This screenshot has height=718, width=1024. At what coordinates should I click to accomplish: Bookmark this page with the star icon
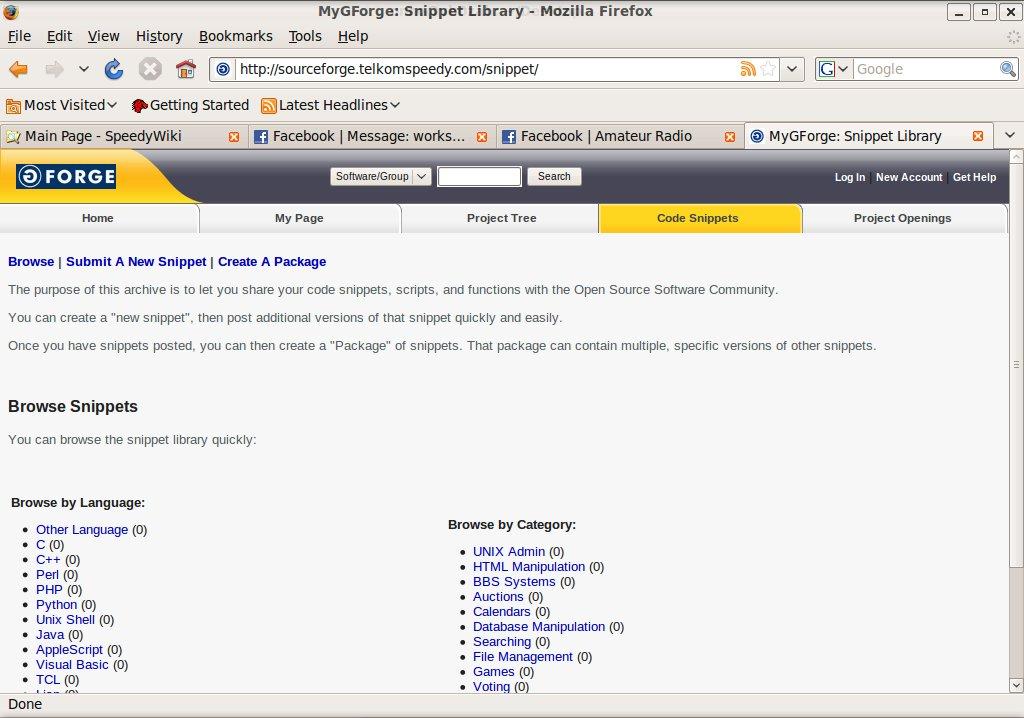pos(768,69)
